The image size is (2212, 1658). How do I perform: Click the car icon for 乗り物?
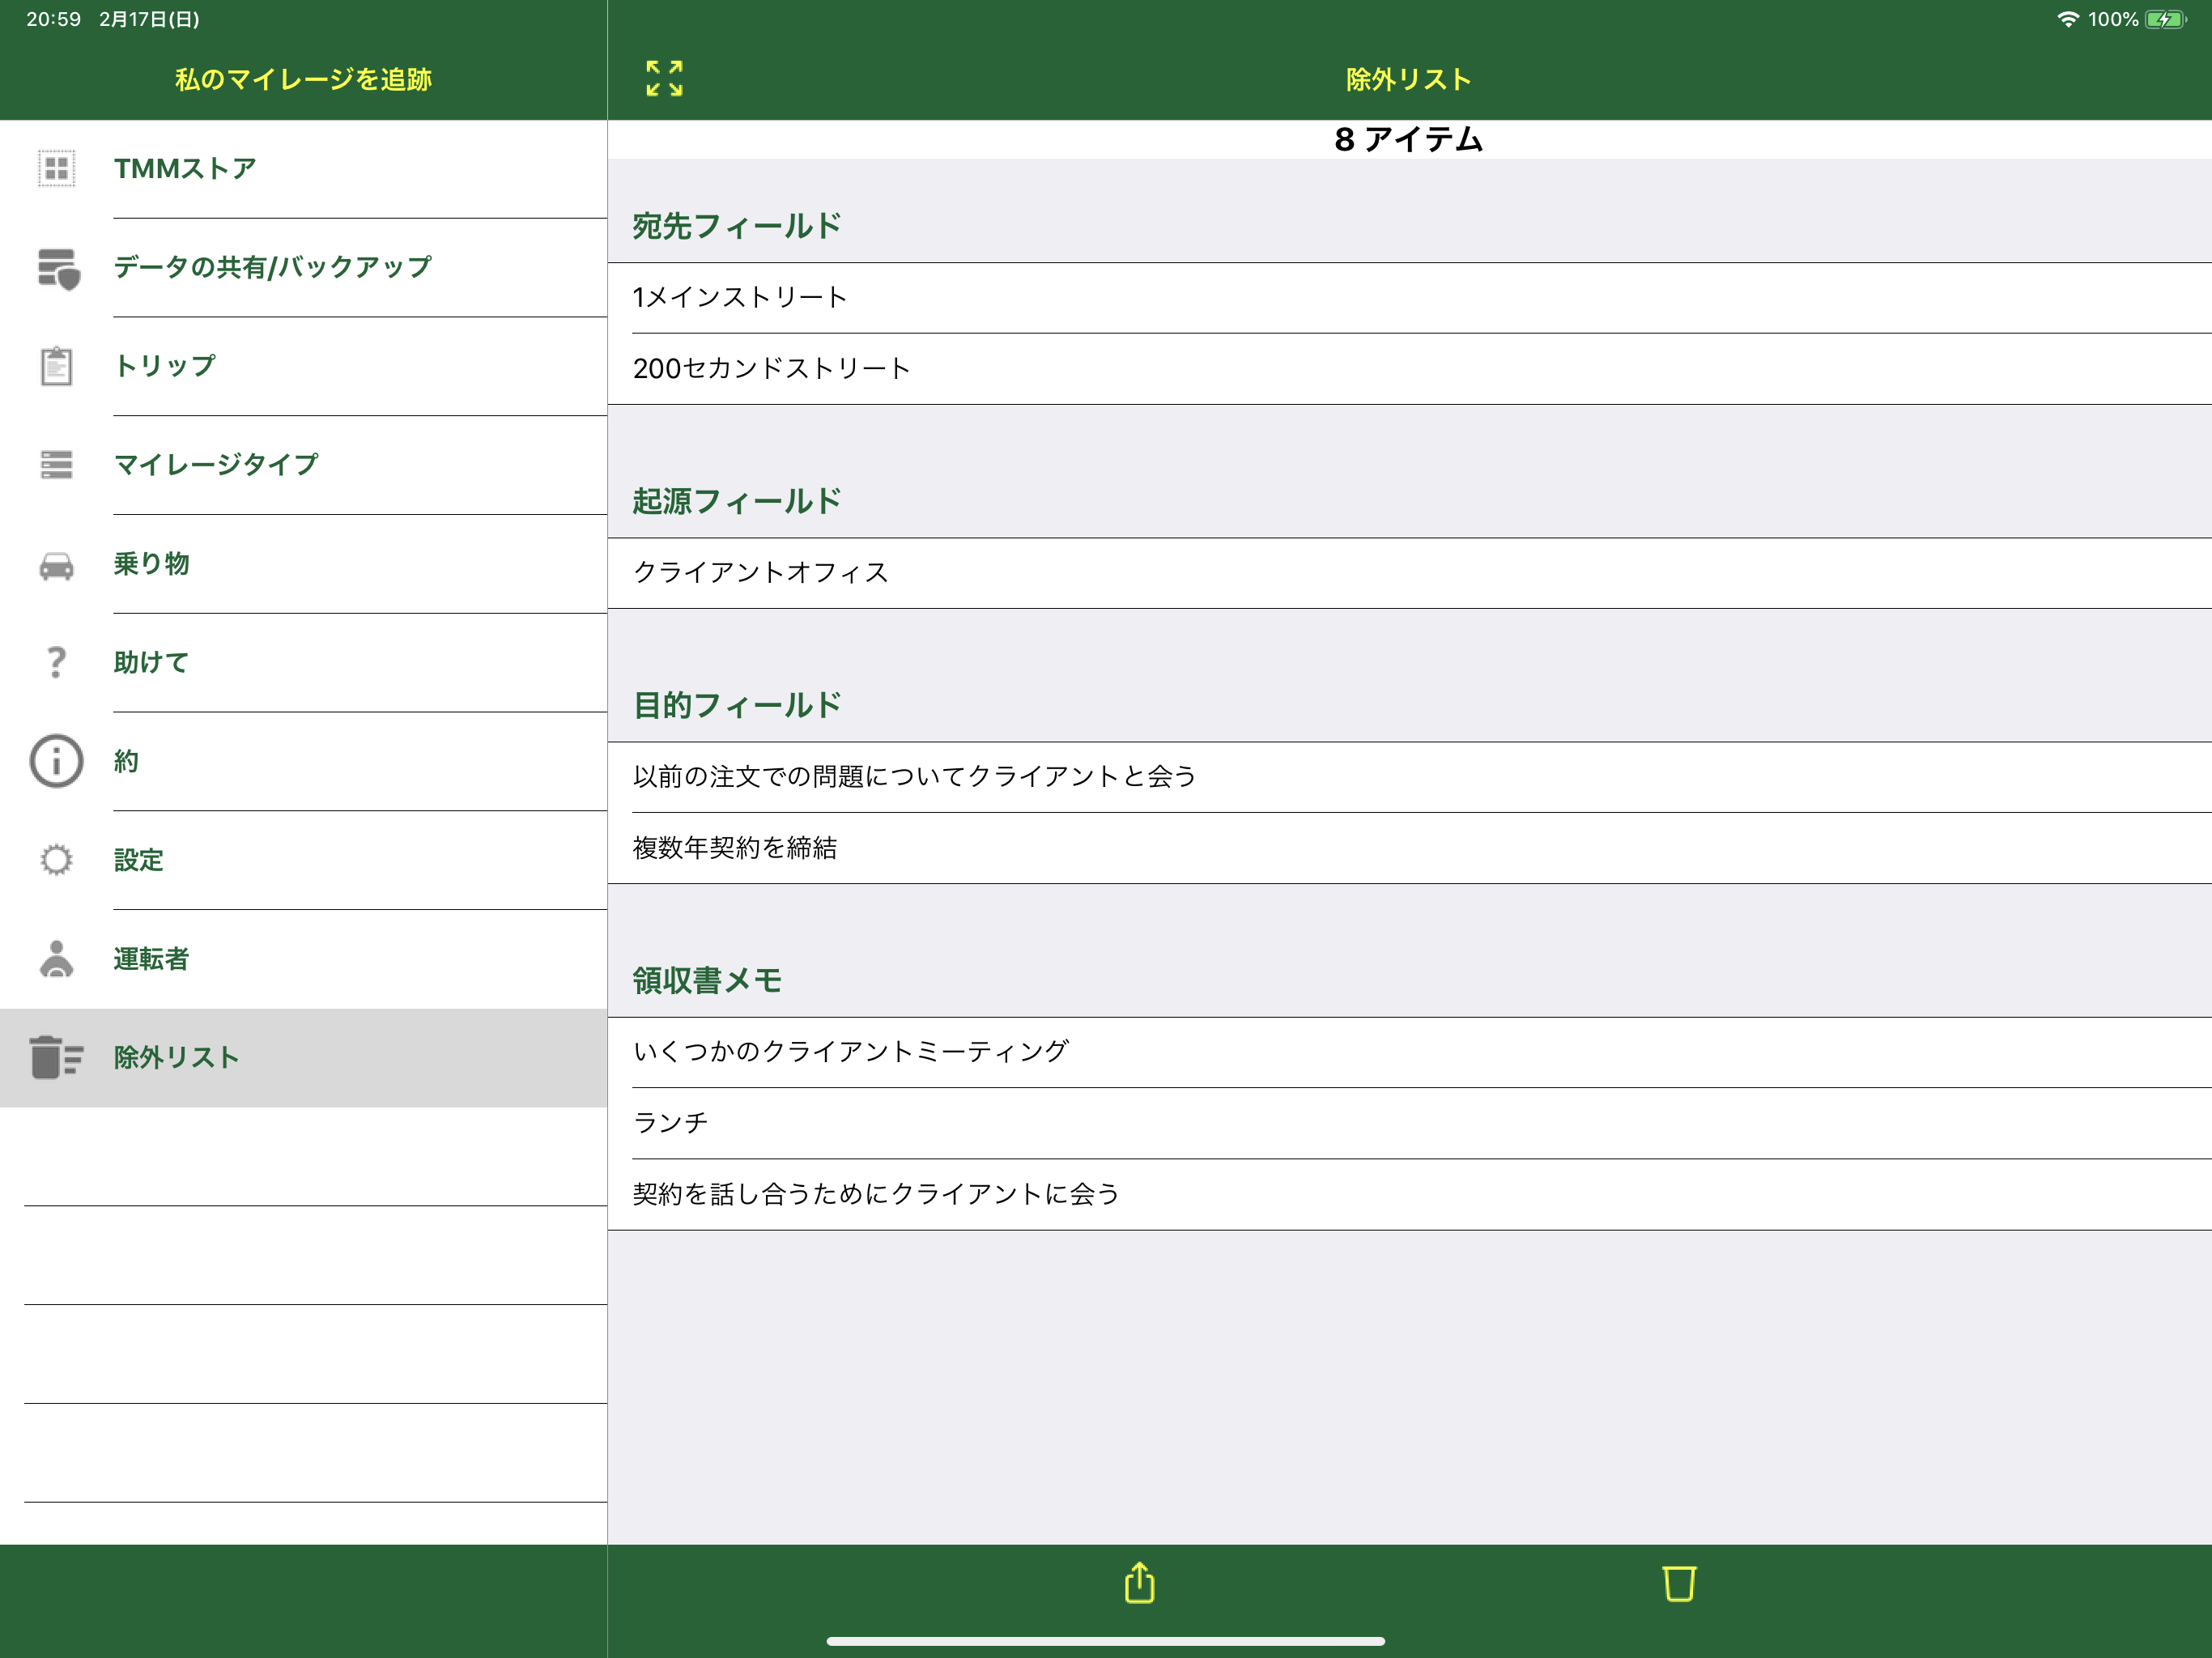point(56,565)
